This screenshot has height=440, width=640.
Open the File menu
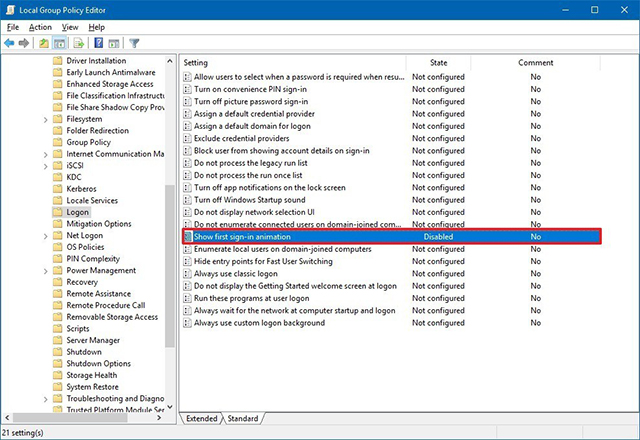point(13,27)
